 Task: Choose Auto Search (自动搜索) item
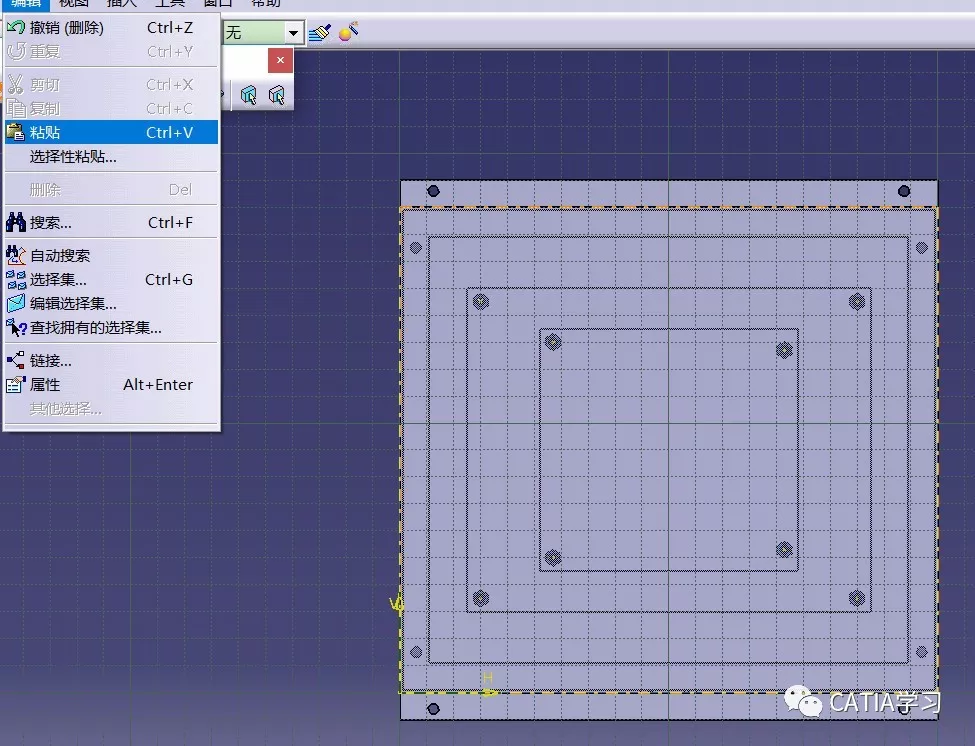[x=60, y=256]
